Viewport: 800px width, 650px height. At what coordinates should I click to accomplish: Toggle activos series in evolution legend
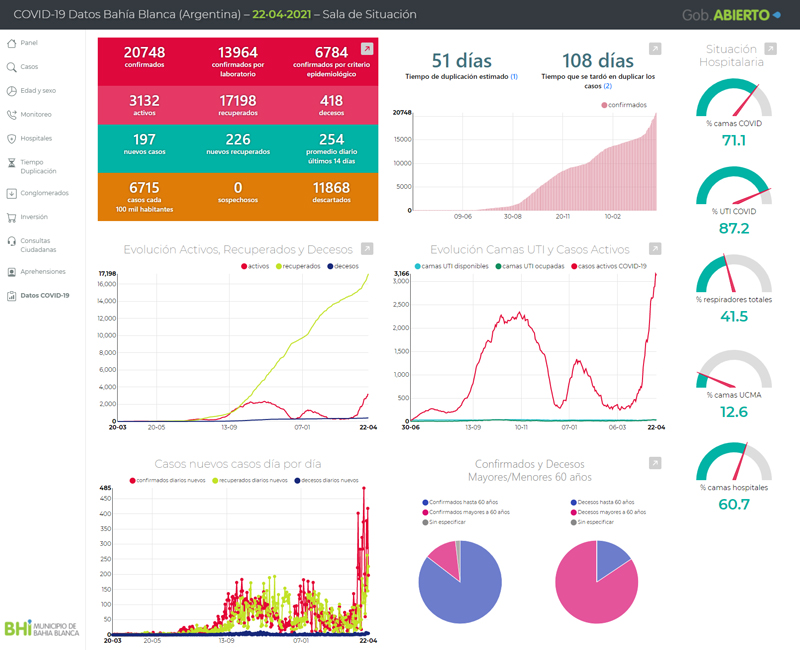point(255,266)
